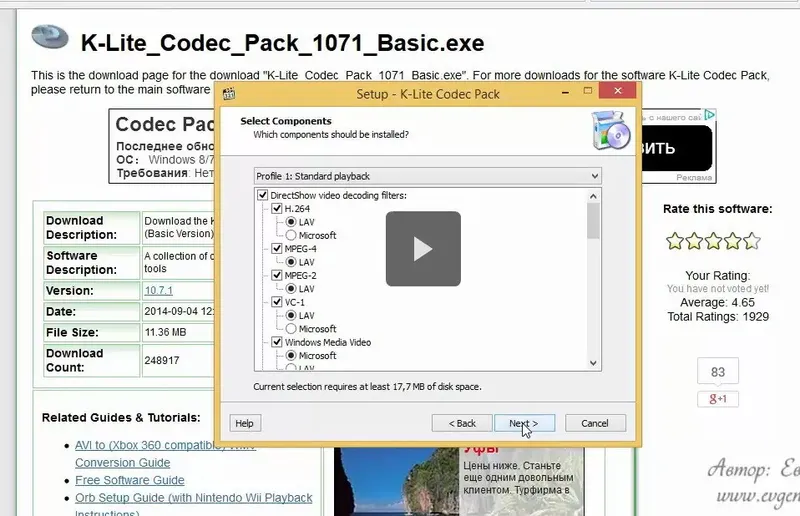Image resolution: width=800 pixels, height=516 pixels.
Task: Click the Rate this software heading
Action: [x=717, y=209]
